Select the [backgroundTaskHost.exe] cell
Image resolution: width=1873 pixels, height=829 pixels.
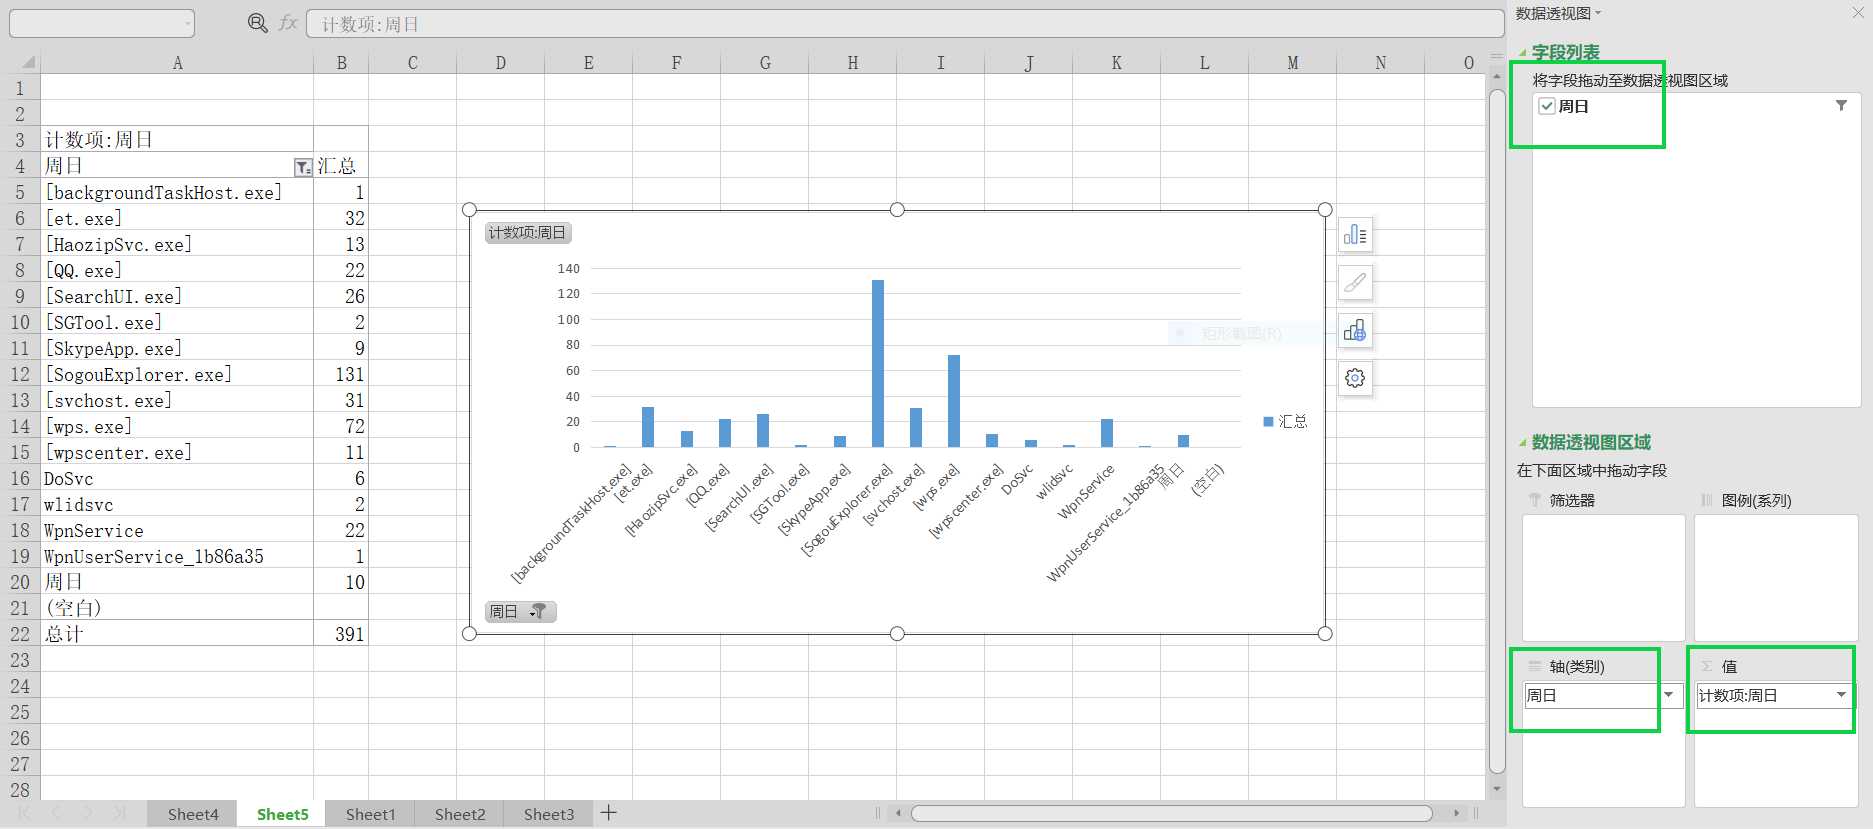click(x=177, y=192)
